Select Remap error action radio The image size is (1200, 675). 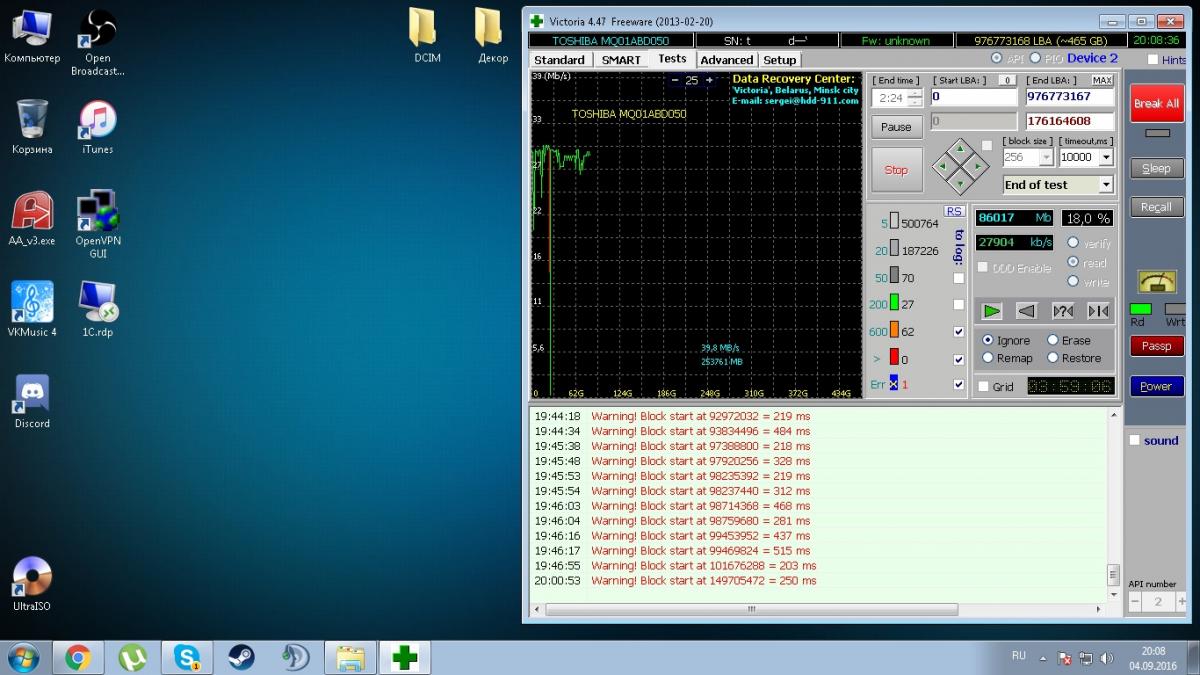[x=988, y=358]
